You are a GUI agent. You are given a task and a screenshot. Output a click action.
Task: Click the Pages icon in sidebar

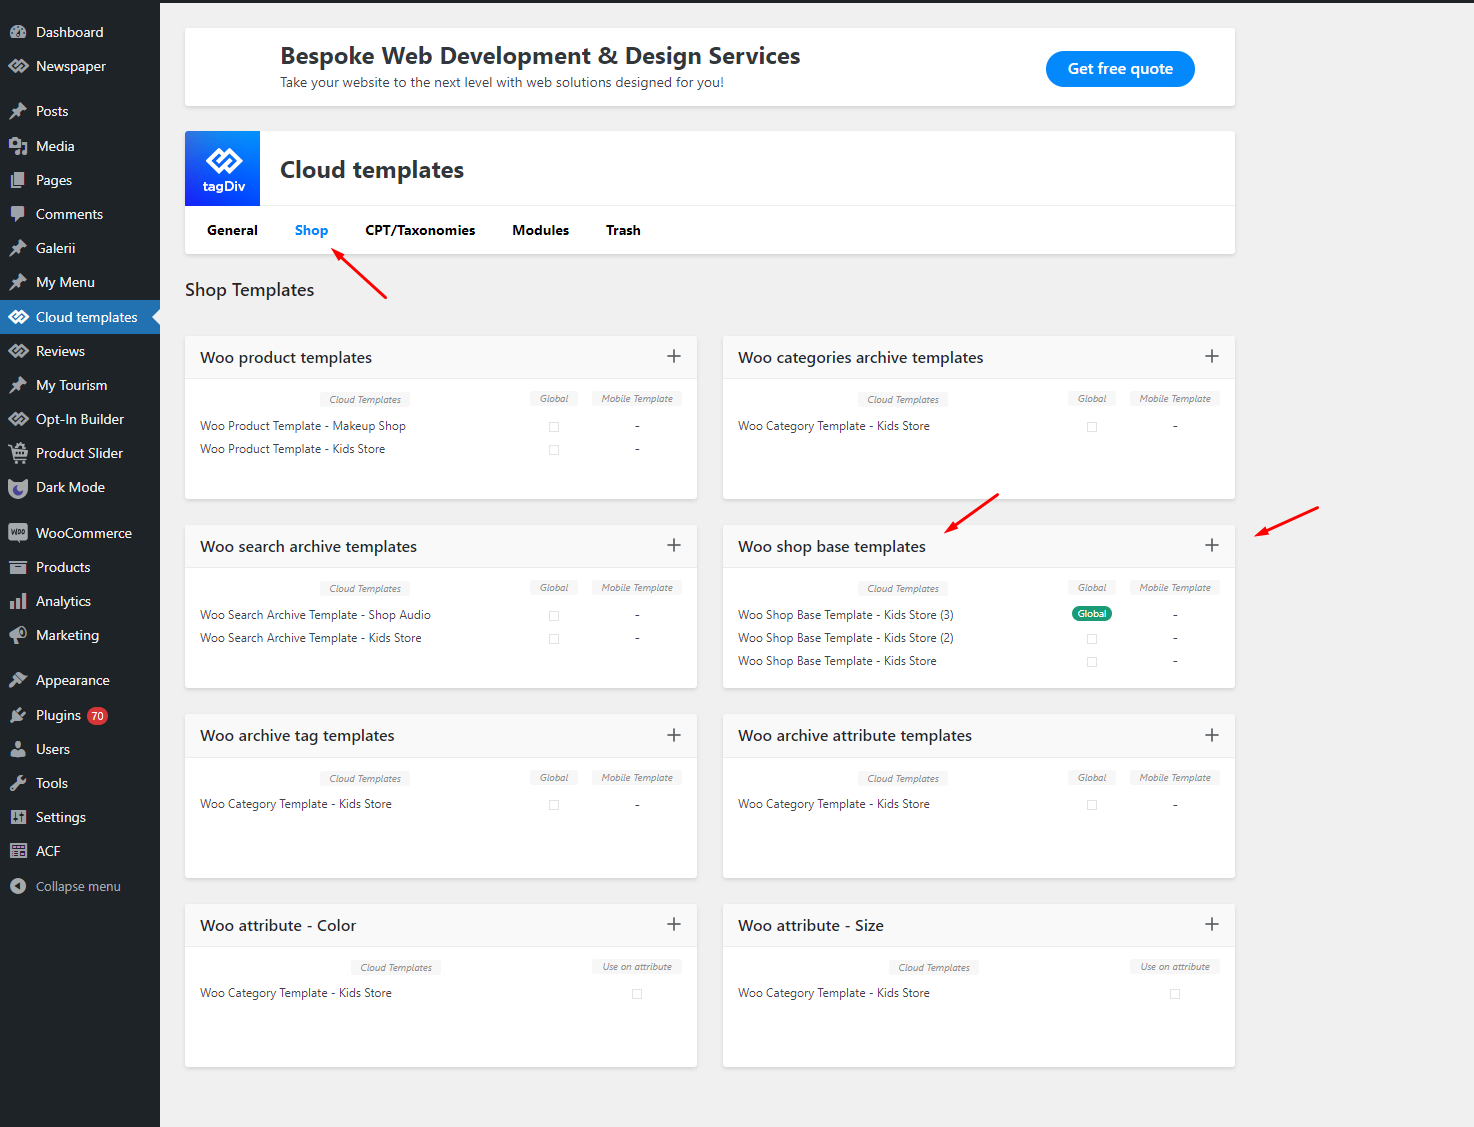point(18,180)
